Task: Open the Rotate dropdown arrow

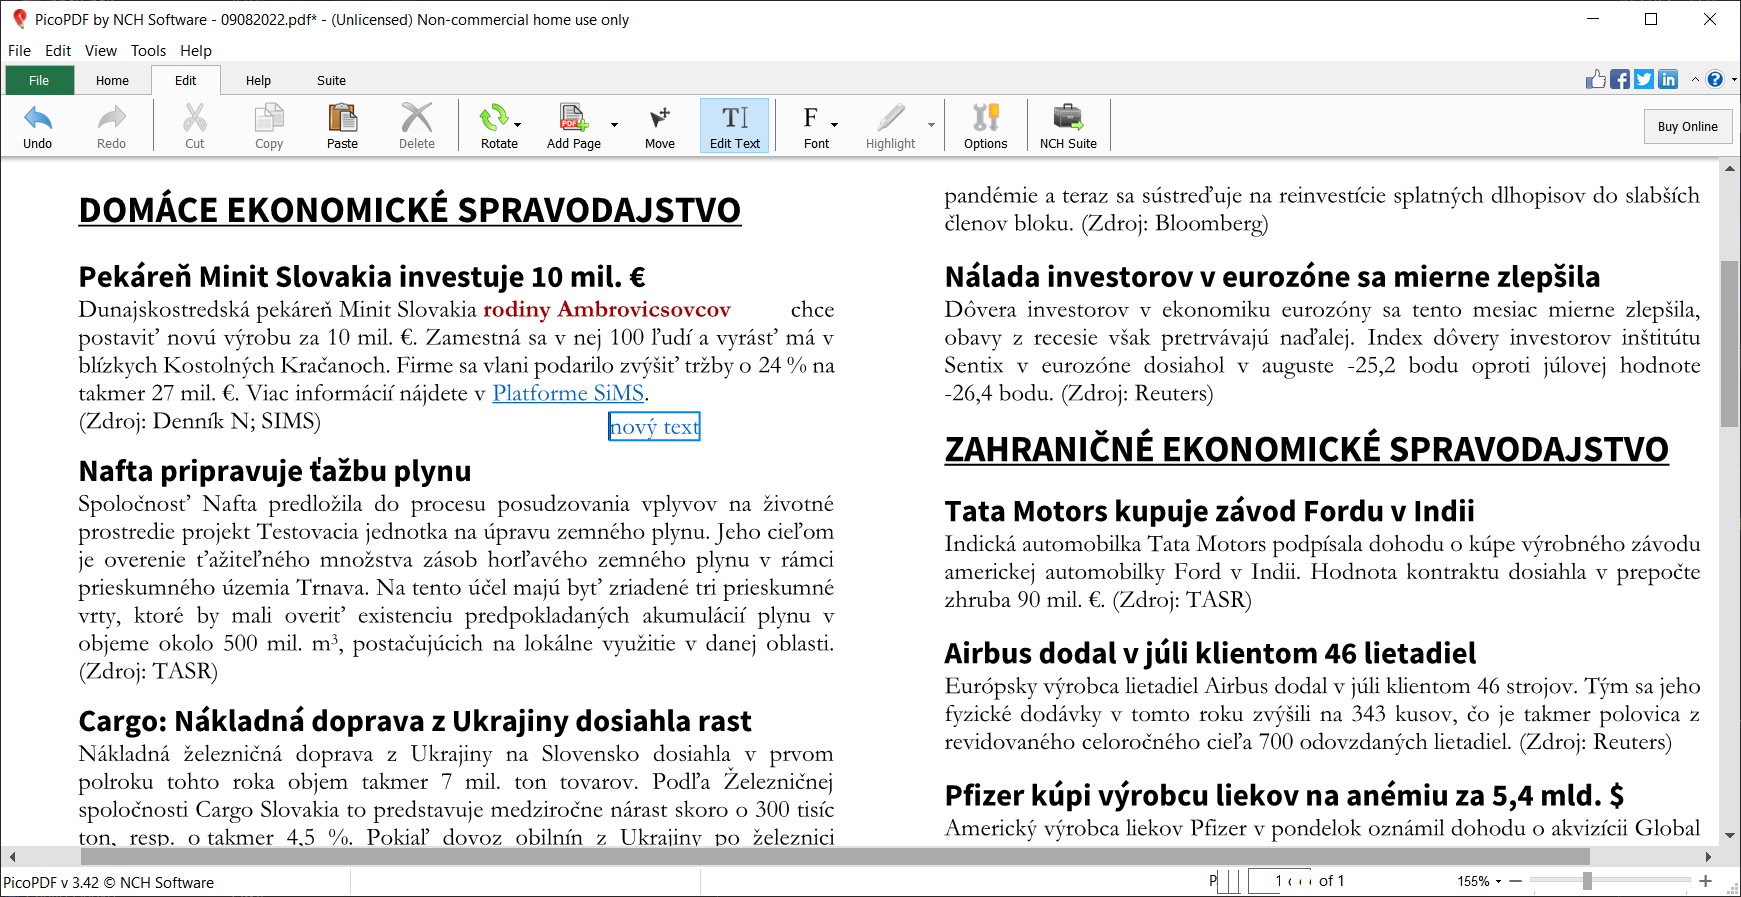Action: tap(518, 125)
